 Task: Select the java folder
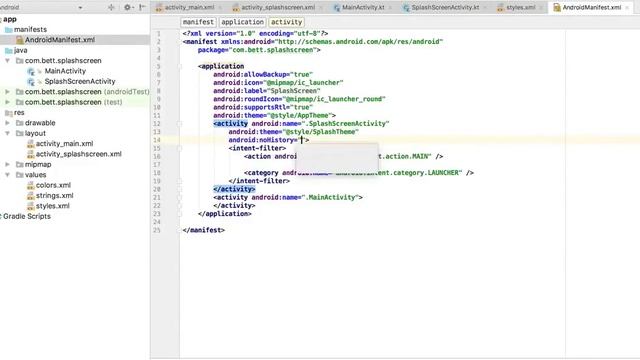(20, 50)
